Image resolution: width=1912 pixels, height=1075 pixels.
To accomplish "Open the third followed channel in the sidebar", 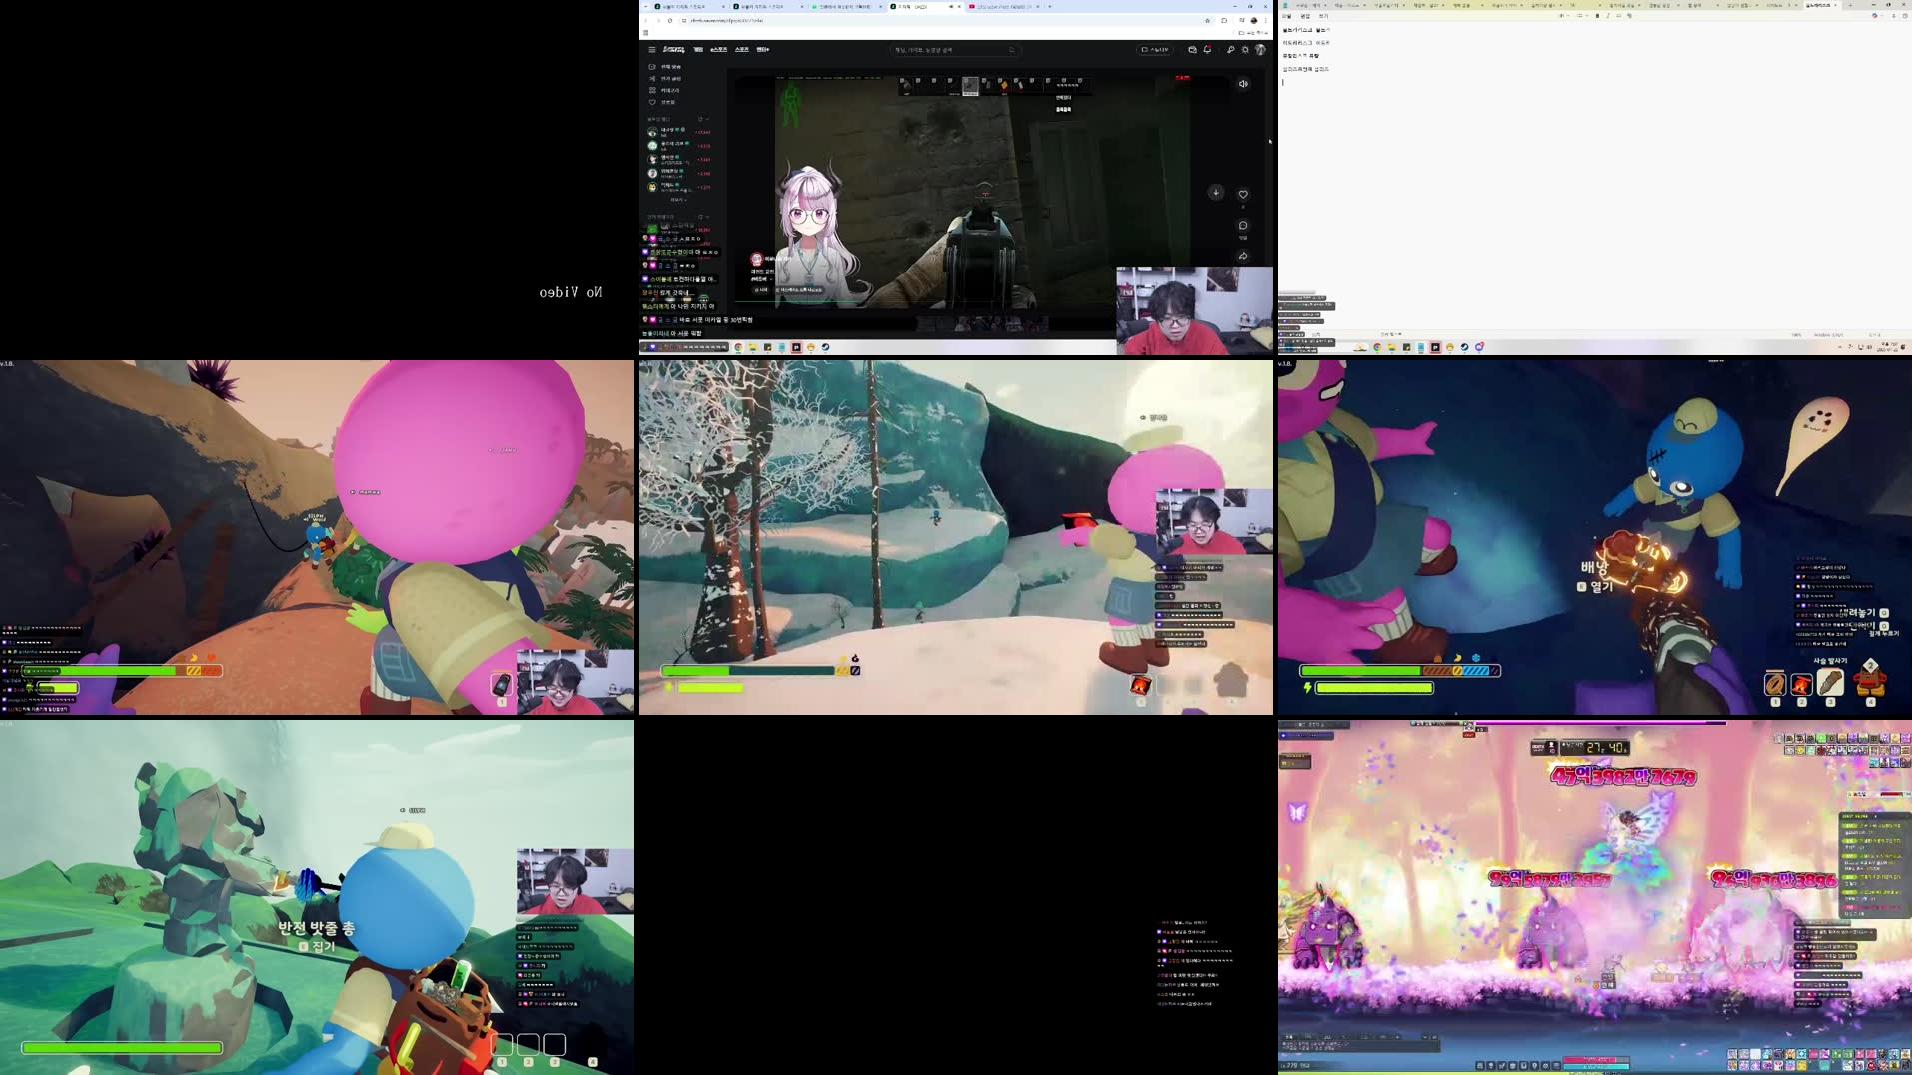I will [679, 160].
